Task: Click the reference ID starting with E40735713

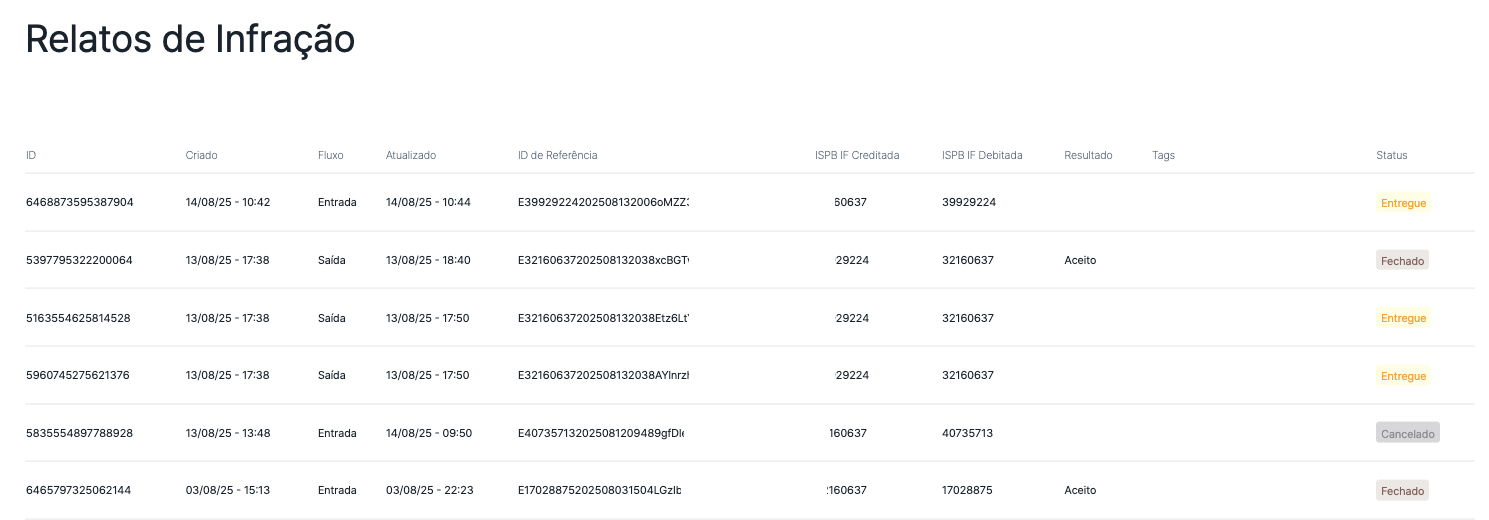Action: (x=600, y=433)
